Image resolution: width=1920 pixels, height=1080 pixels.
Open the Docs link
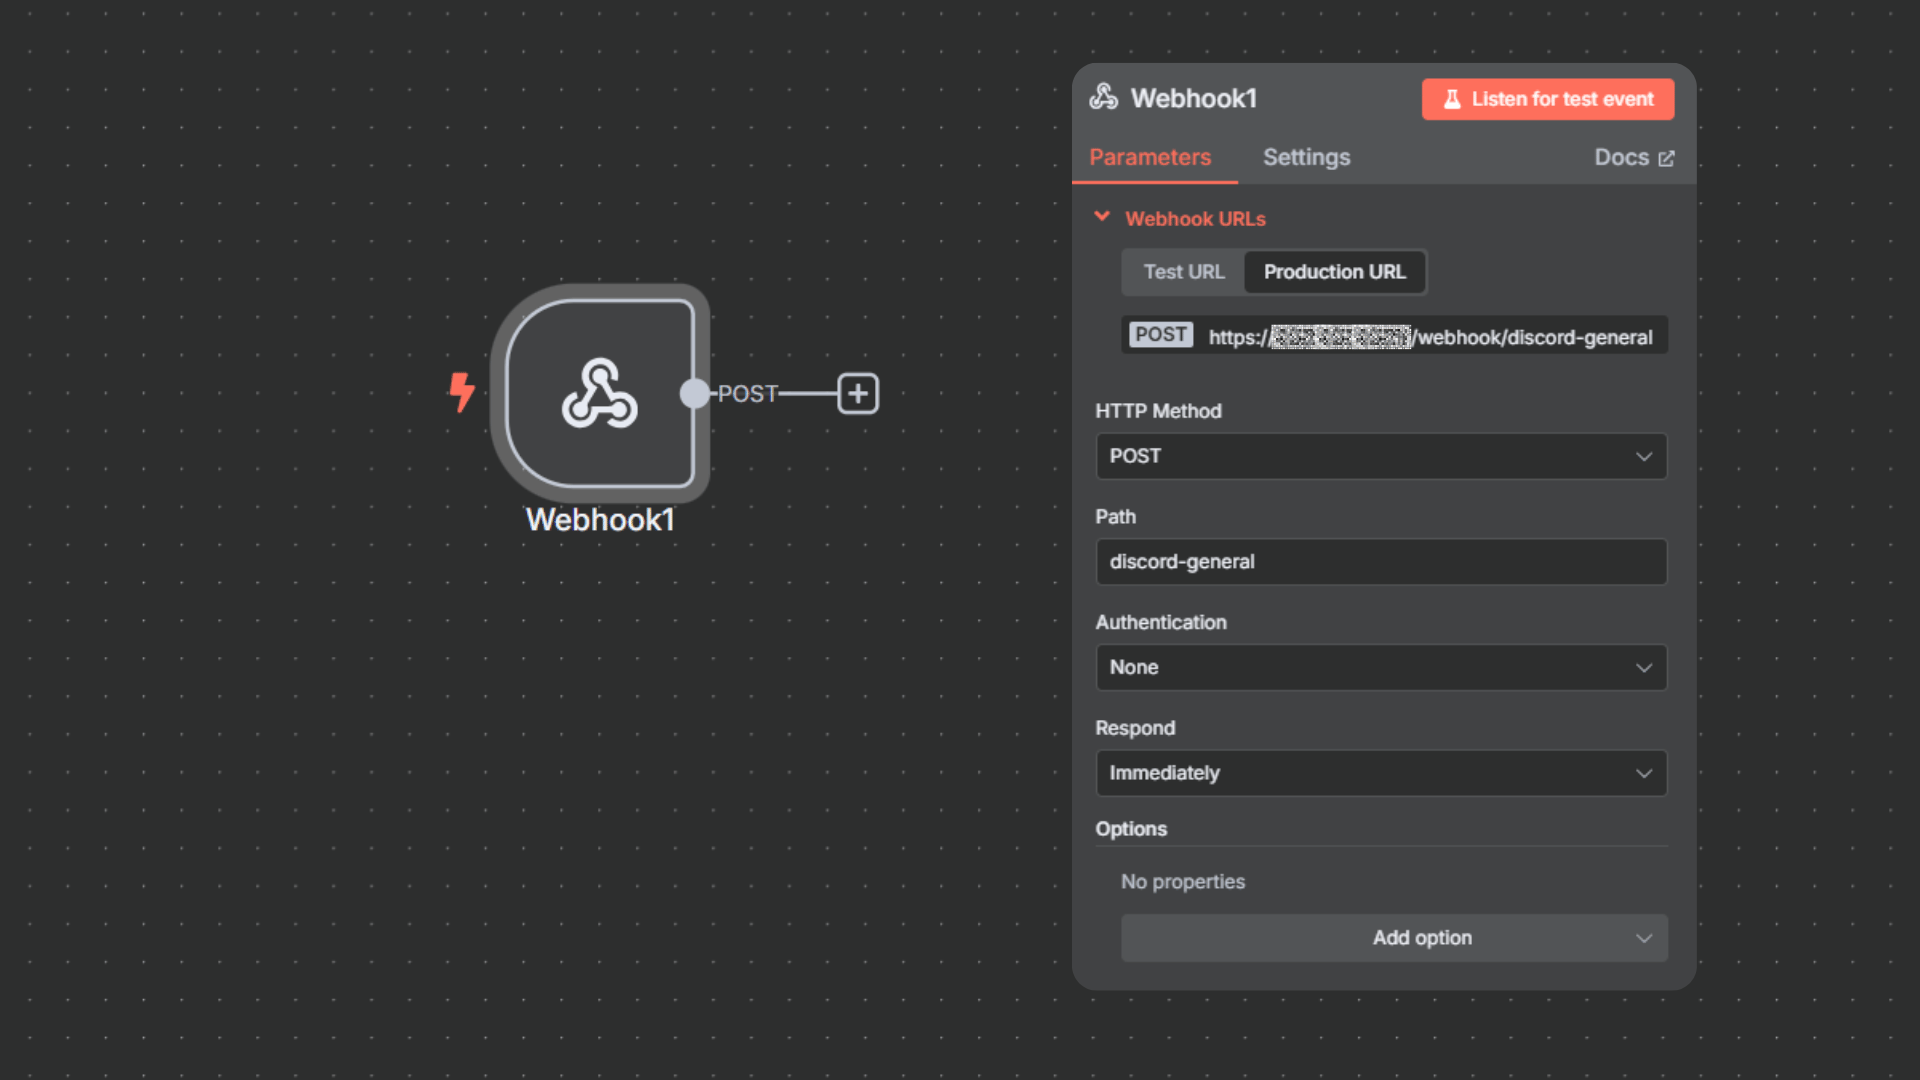click(x=1622, y=157)
